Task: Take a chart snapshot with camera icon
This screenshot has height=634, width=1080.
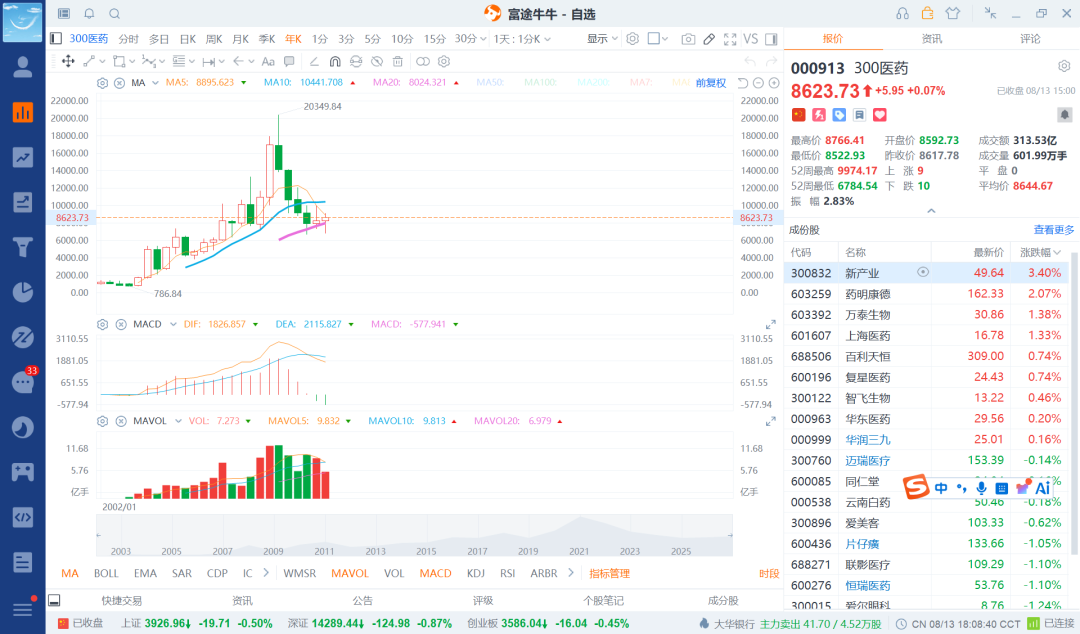Action: tap(688, 39)
